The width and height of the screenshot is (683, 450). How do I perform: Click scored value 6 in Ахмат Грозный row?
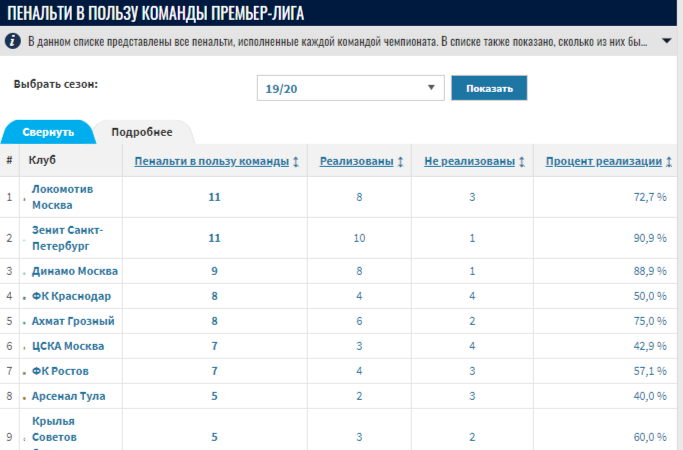(x=359, y=321)
